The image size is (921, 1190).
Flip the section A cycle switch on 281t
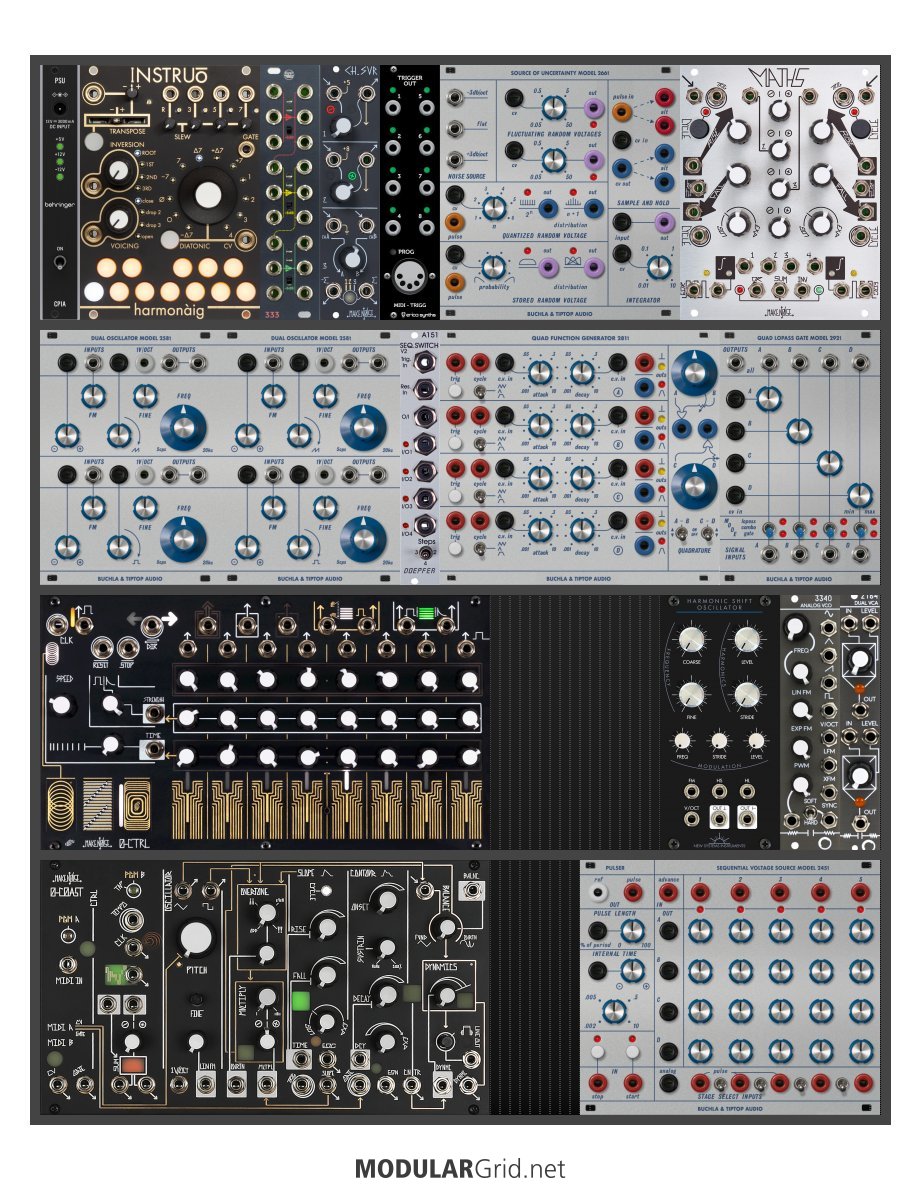point(479,392)
